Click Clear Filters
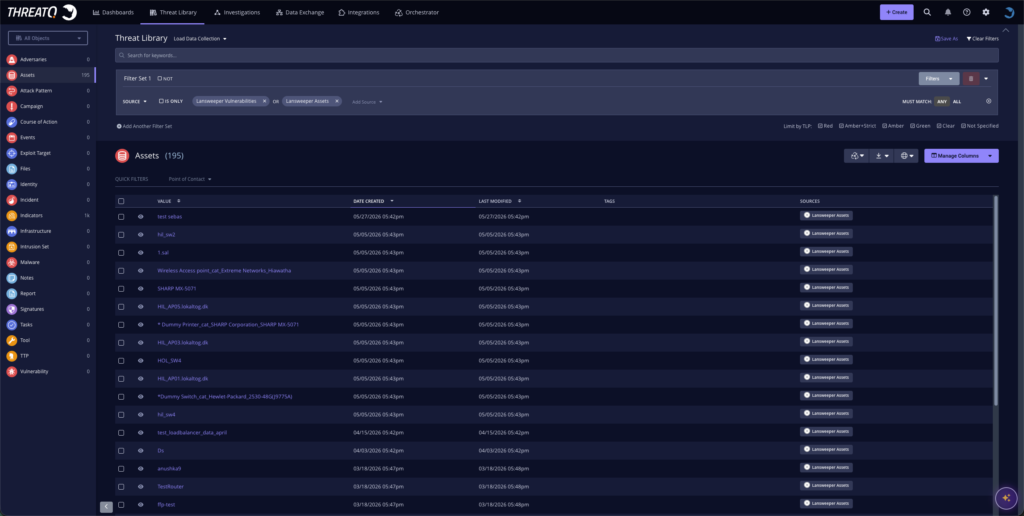Screen dimensions: 1024x516 click(x=982, y=39)
